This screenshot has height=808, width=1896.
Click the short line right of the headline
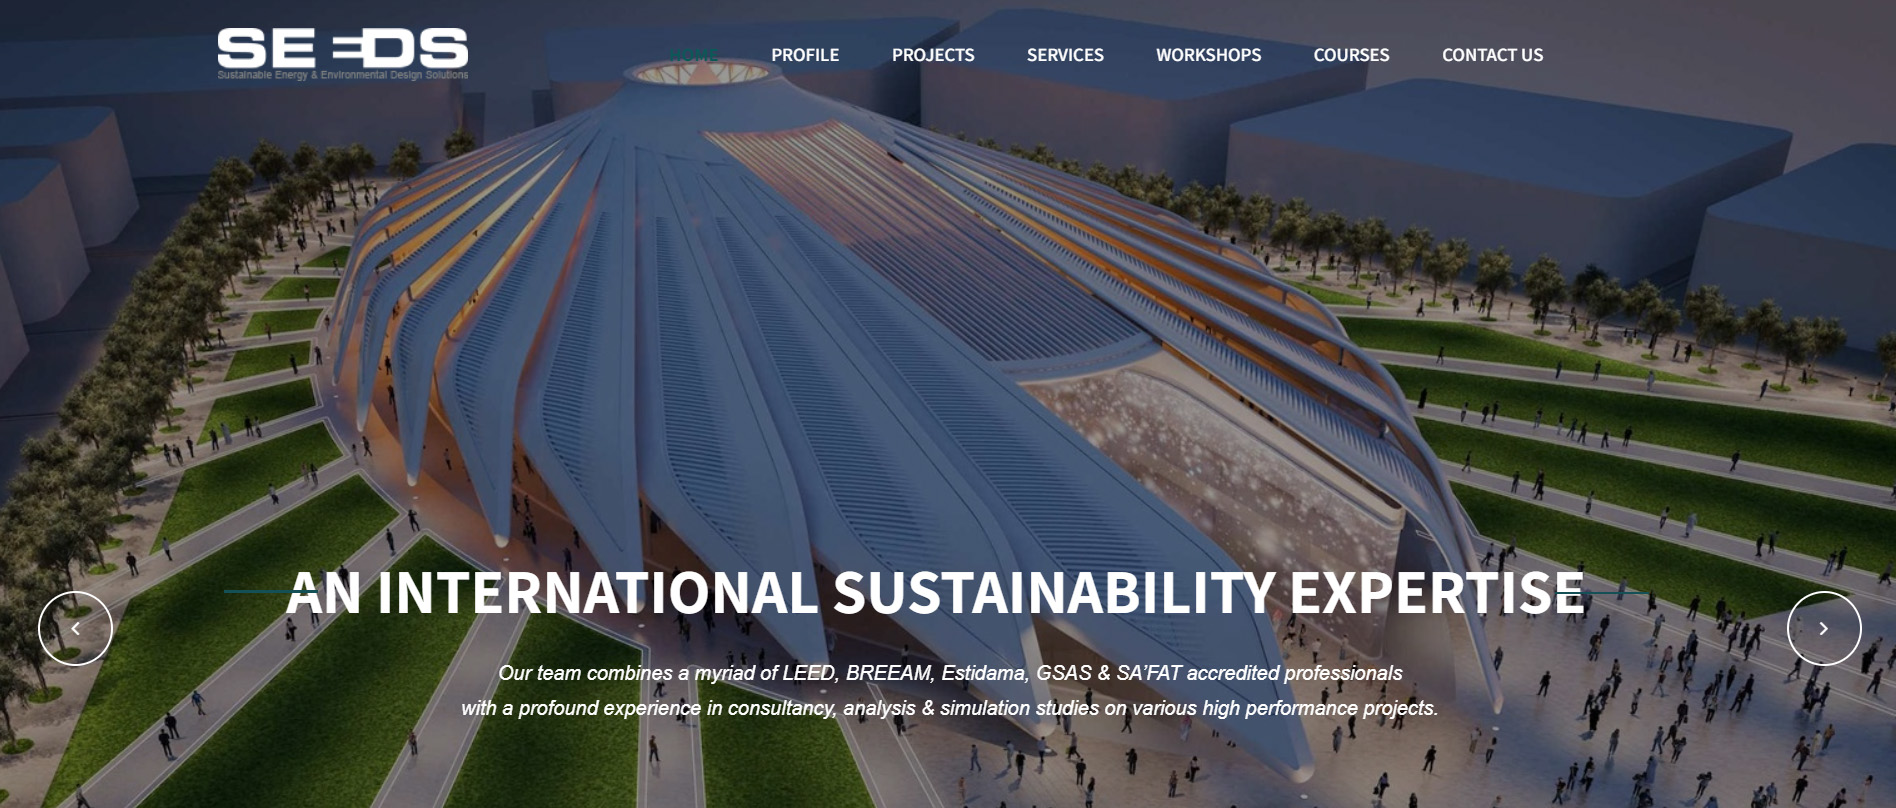(x=1618, y=592)
